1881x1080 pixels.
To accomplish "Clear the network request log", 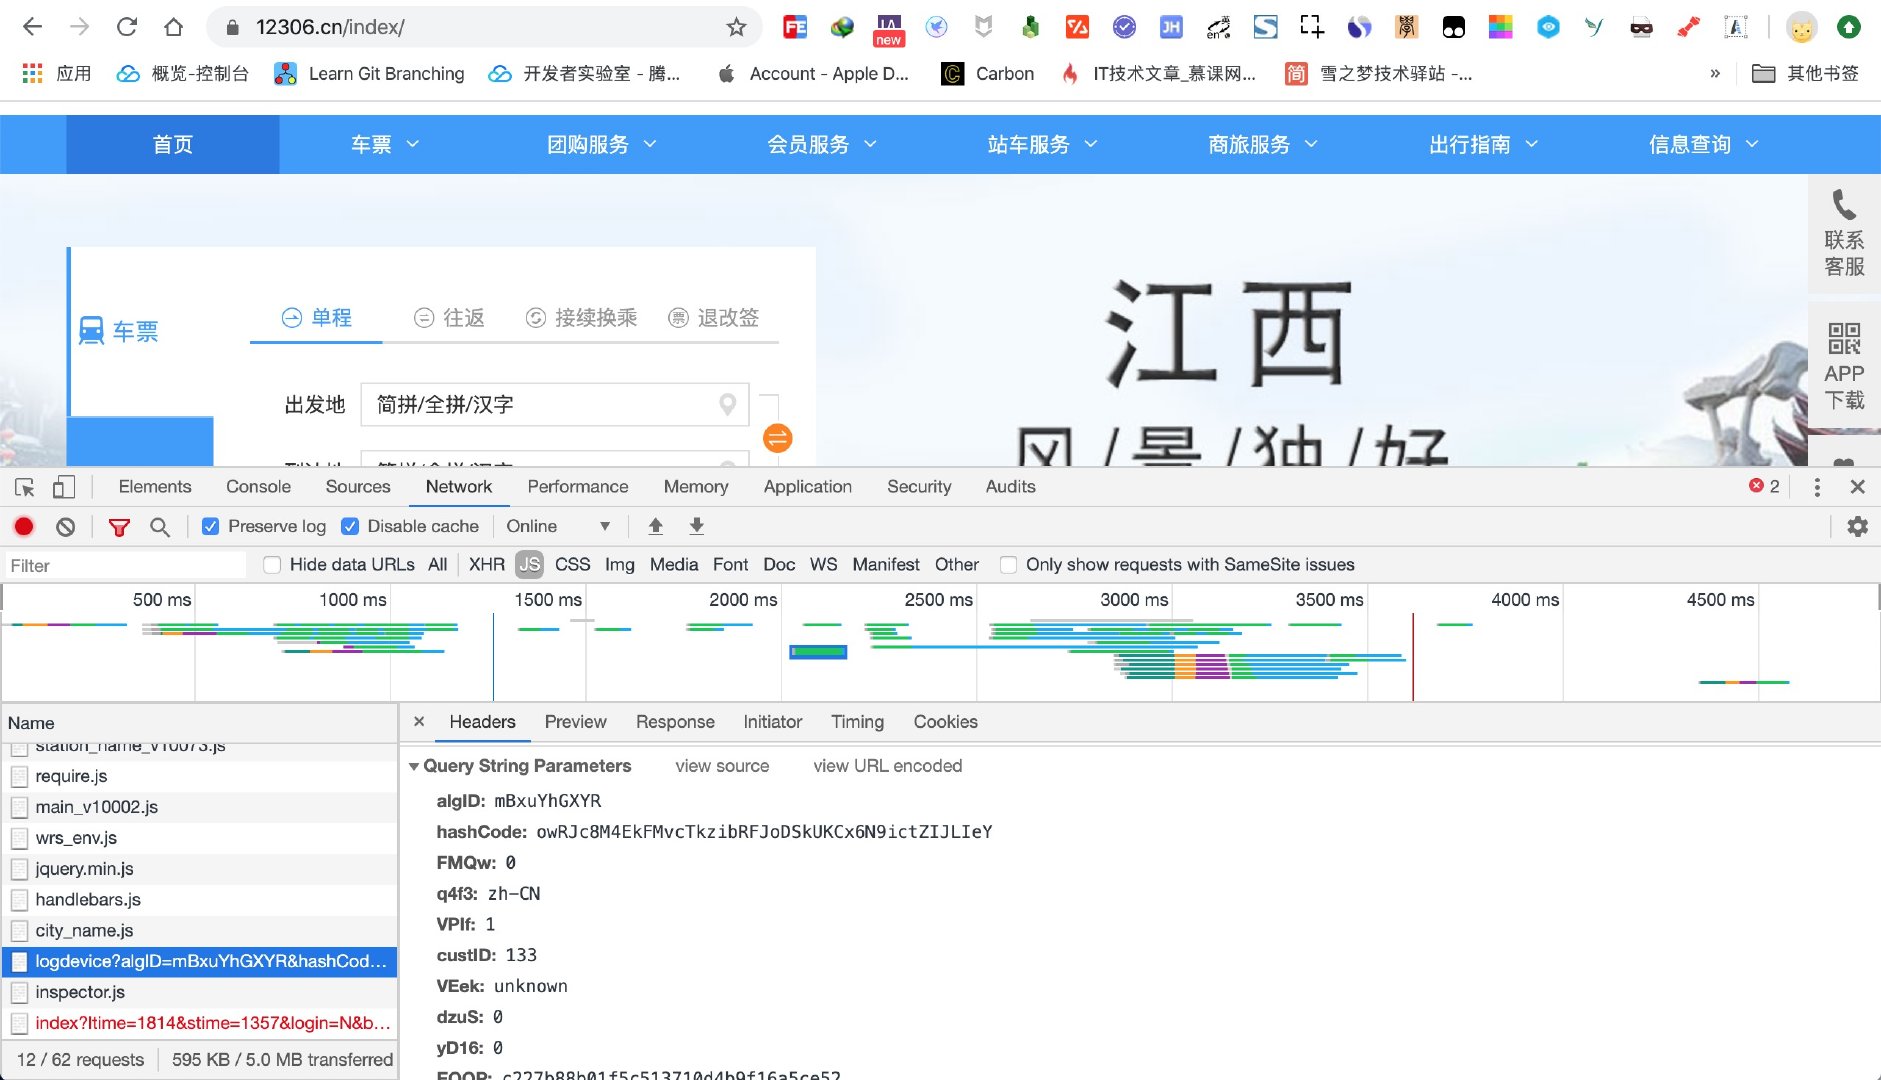I will [x=64, y=526].
